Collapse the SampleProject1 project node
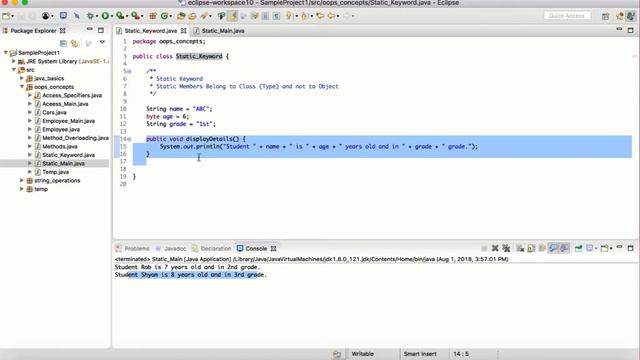Screen dimensions: 640x360 (6, 53)
